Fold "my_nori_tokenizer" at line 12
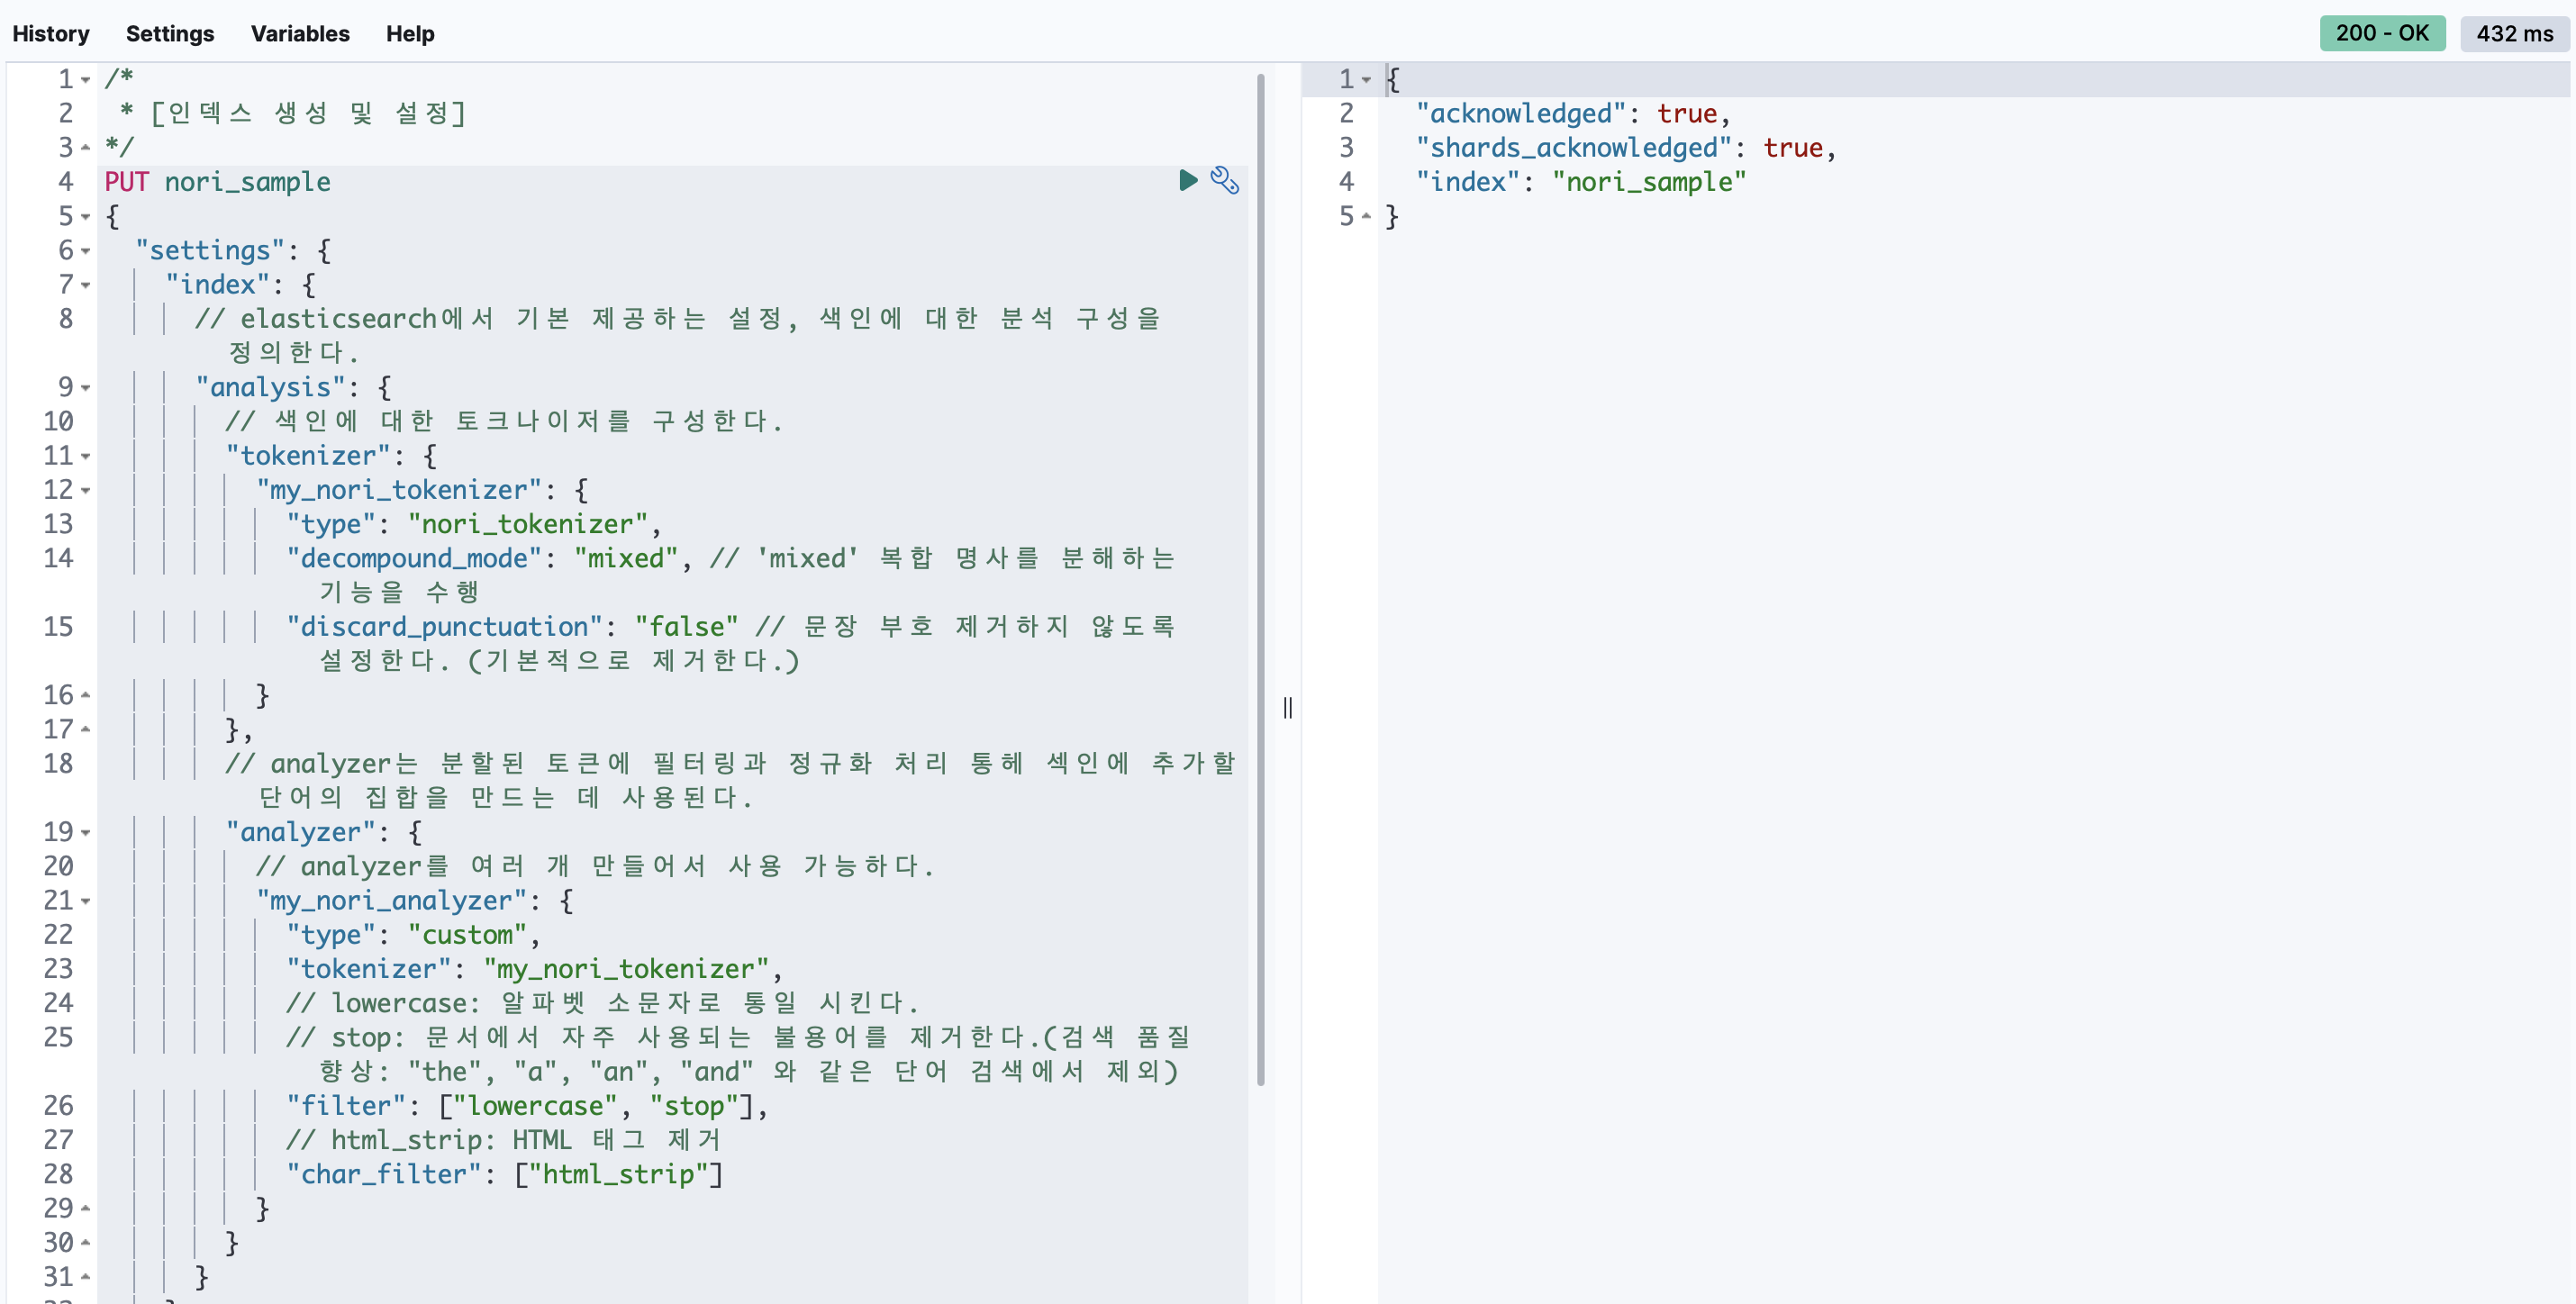The height and width of the screenshot is (1304, 2576). (86, 490)
